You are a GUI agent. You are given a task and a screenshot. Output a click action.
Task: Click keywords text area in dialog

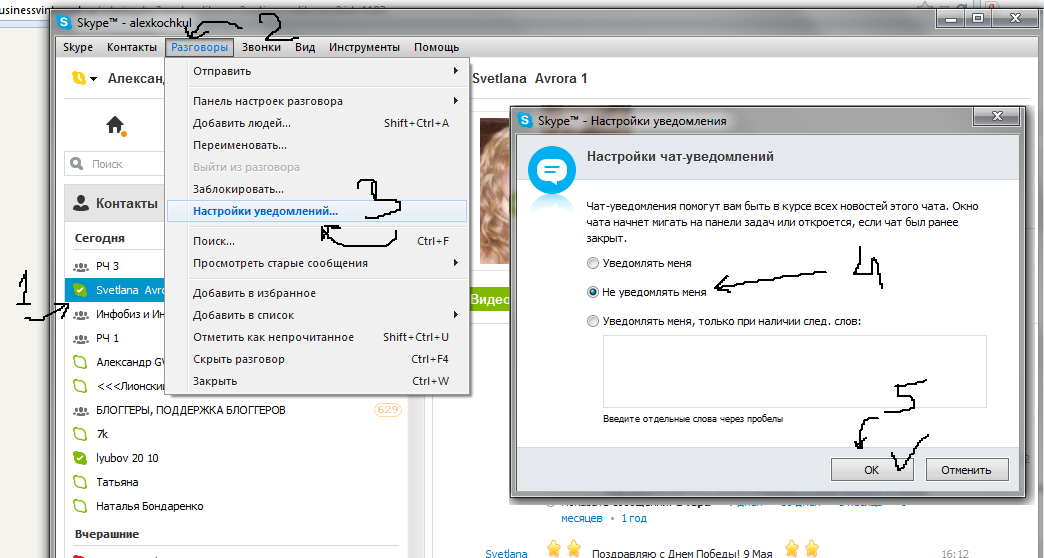click(x=794, y=371)
